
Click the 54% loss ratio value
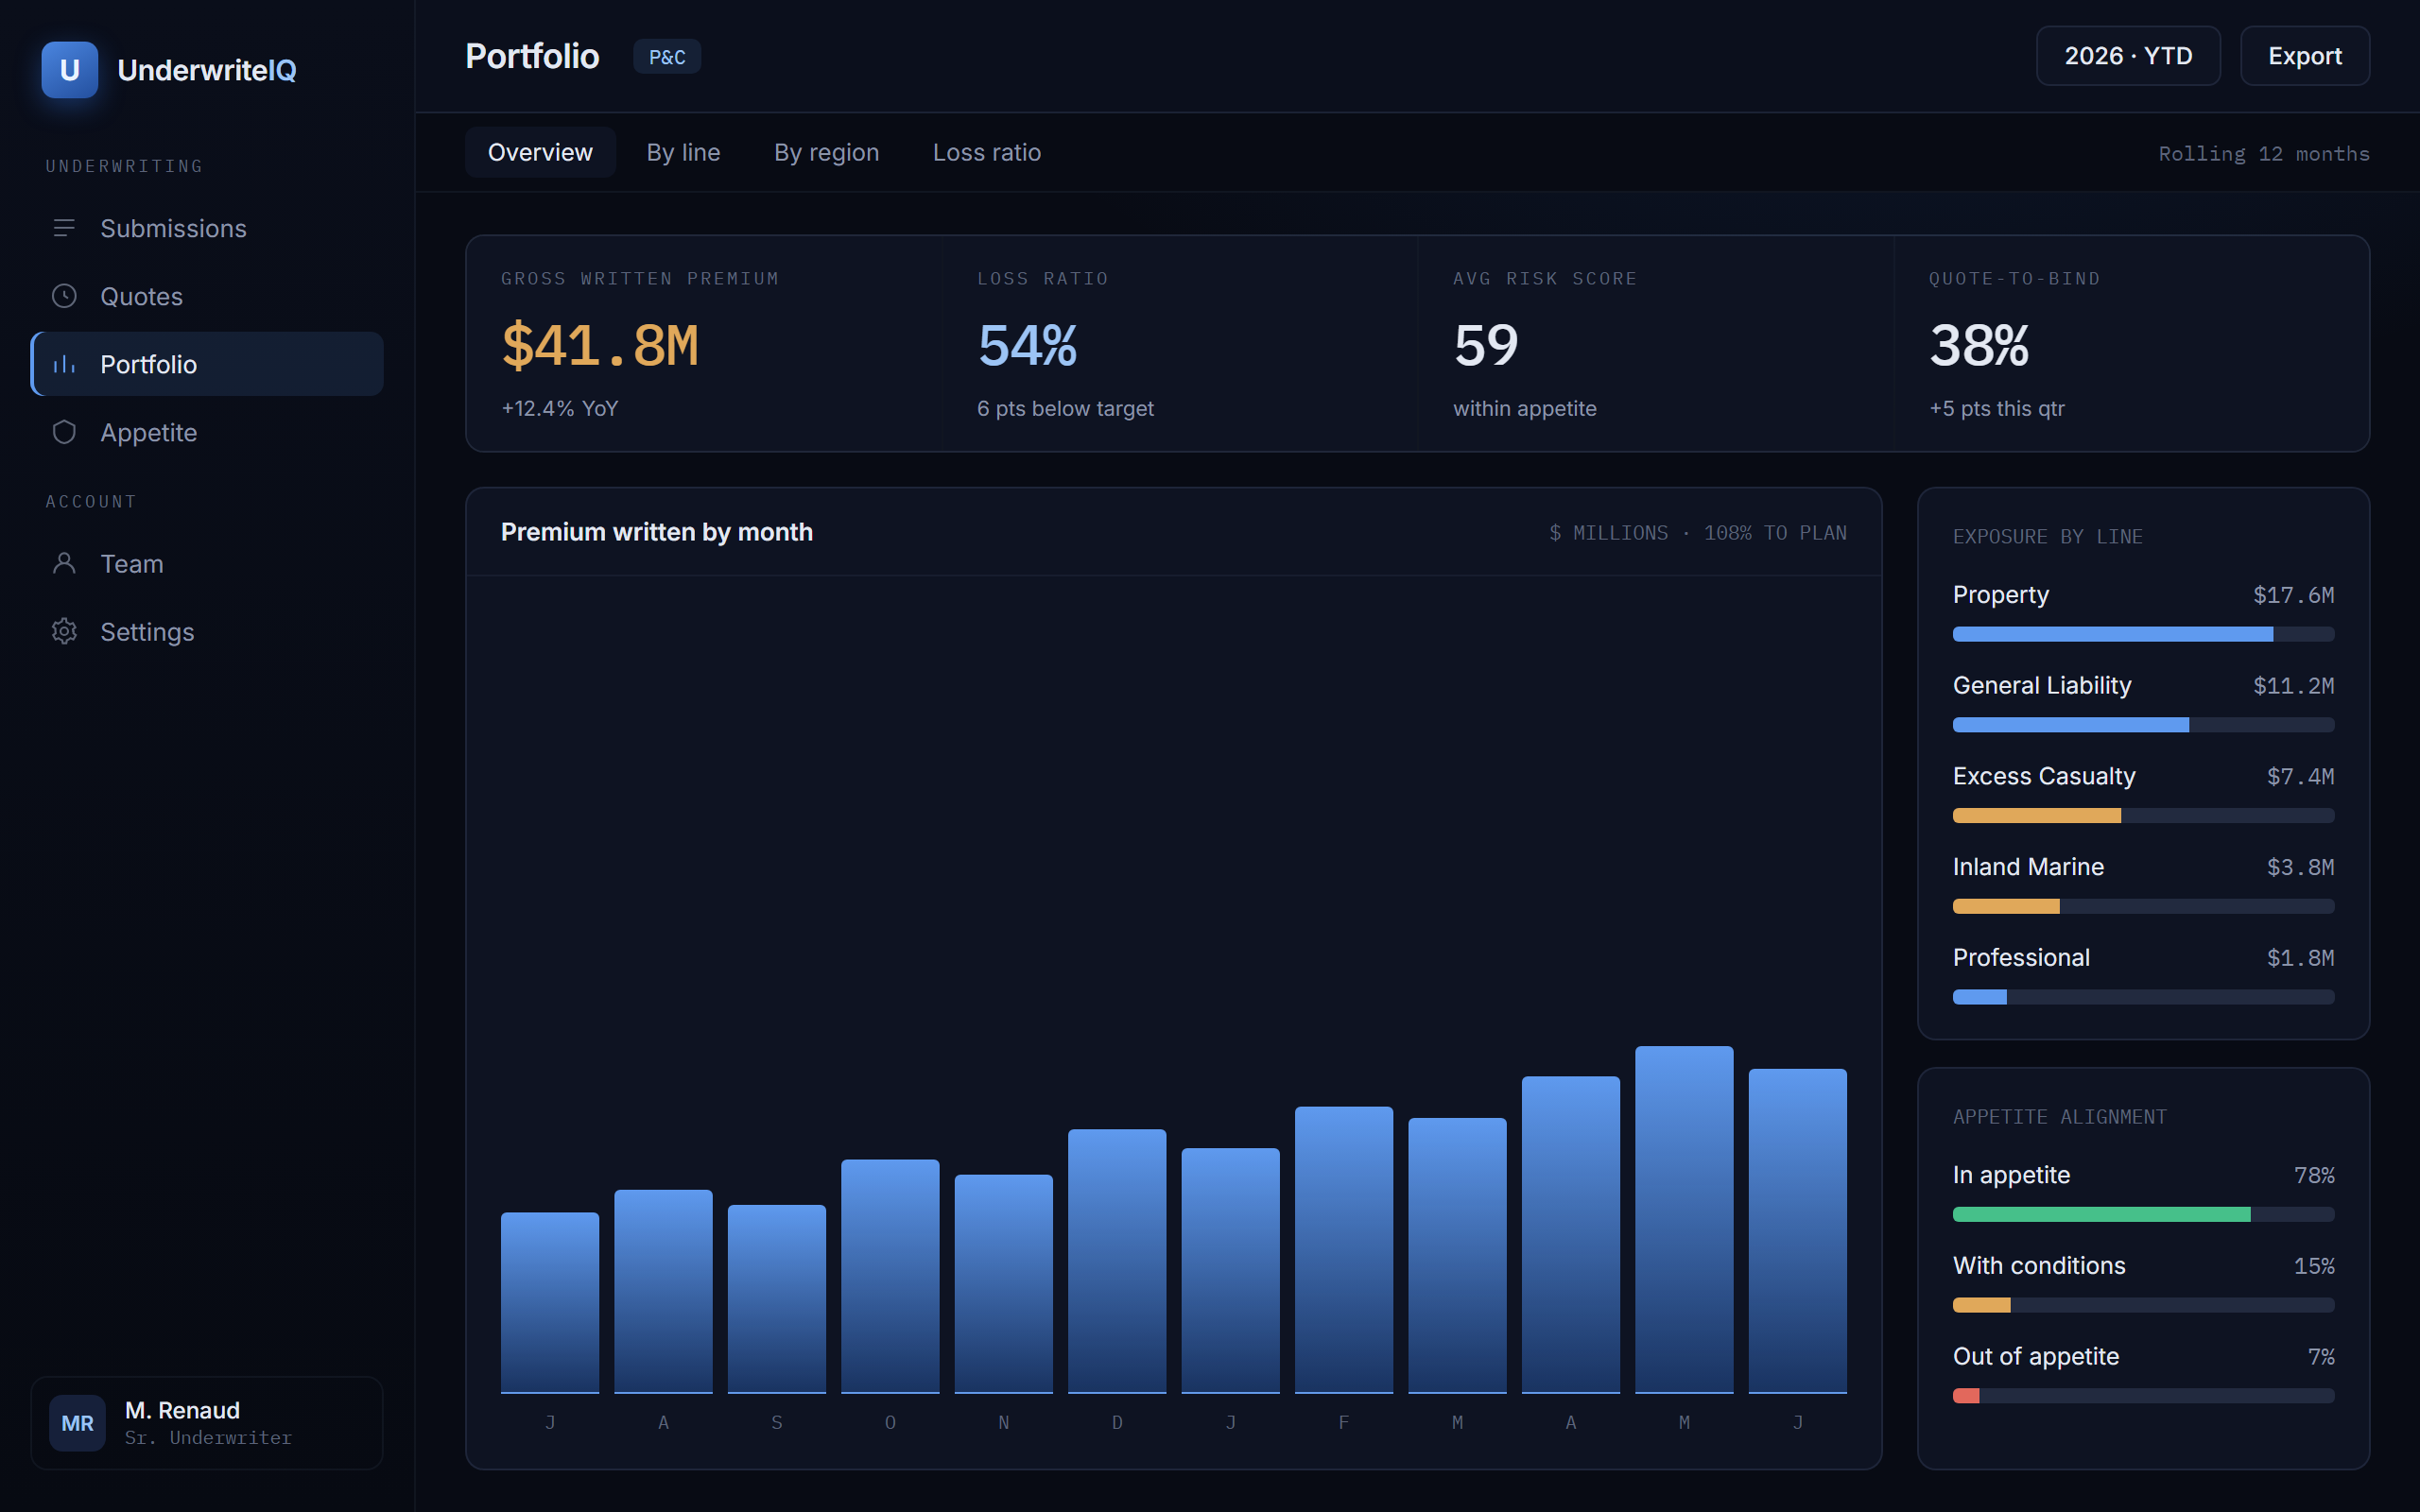click(x=1027, y=346)
